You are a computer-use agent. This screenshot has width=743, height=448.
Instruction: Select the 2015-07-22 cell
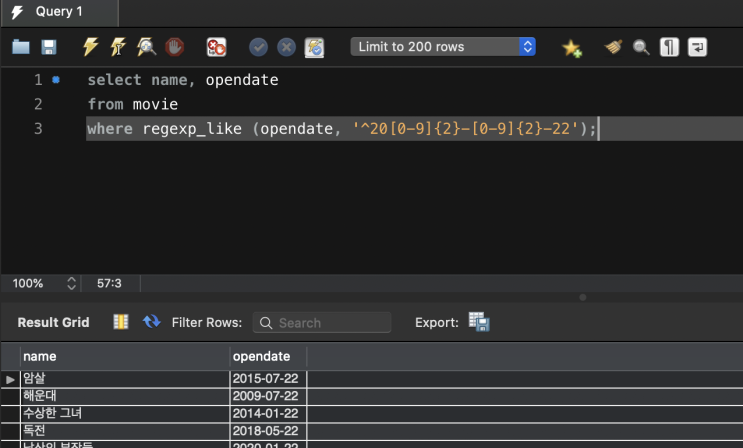coord(268,379)
